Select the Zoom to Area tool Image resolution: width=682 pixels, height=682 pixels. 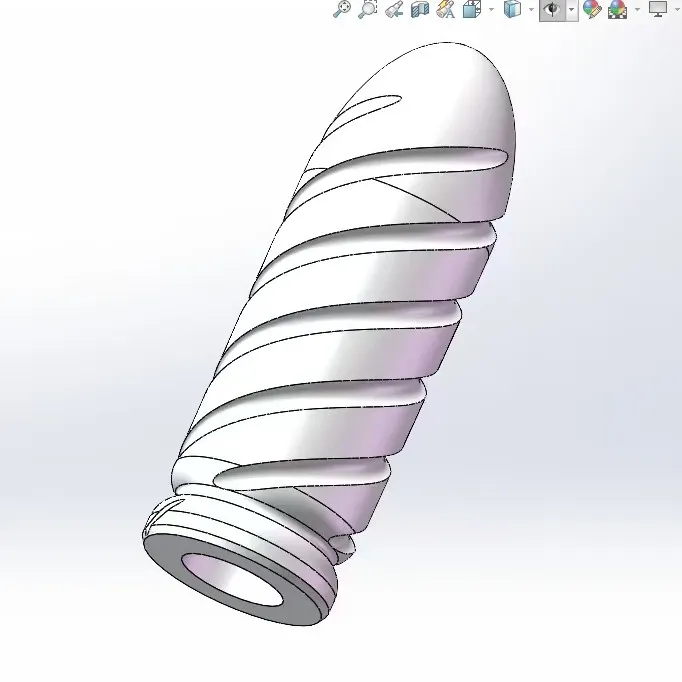368,9
